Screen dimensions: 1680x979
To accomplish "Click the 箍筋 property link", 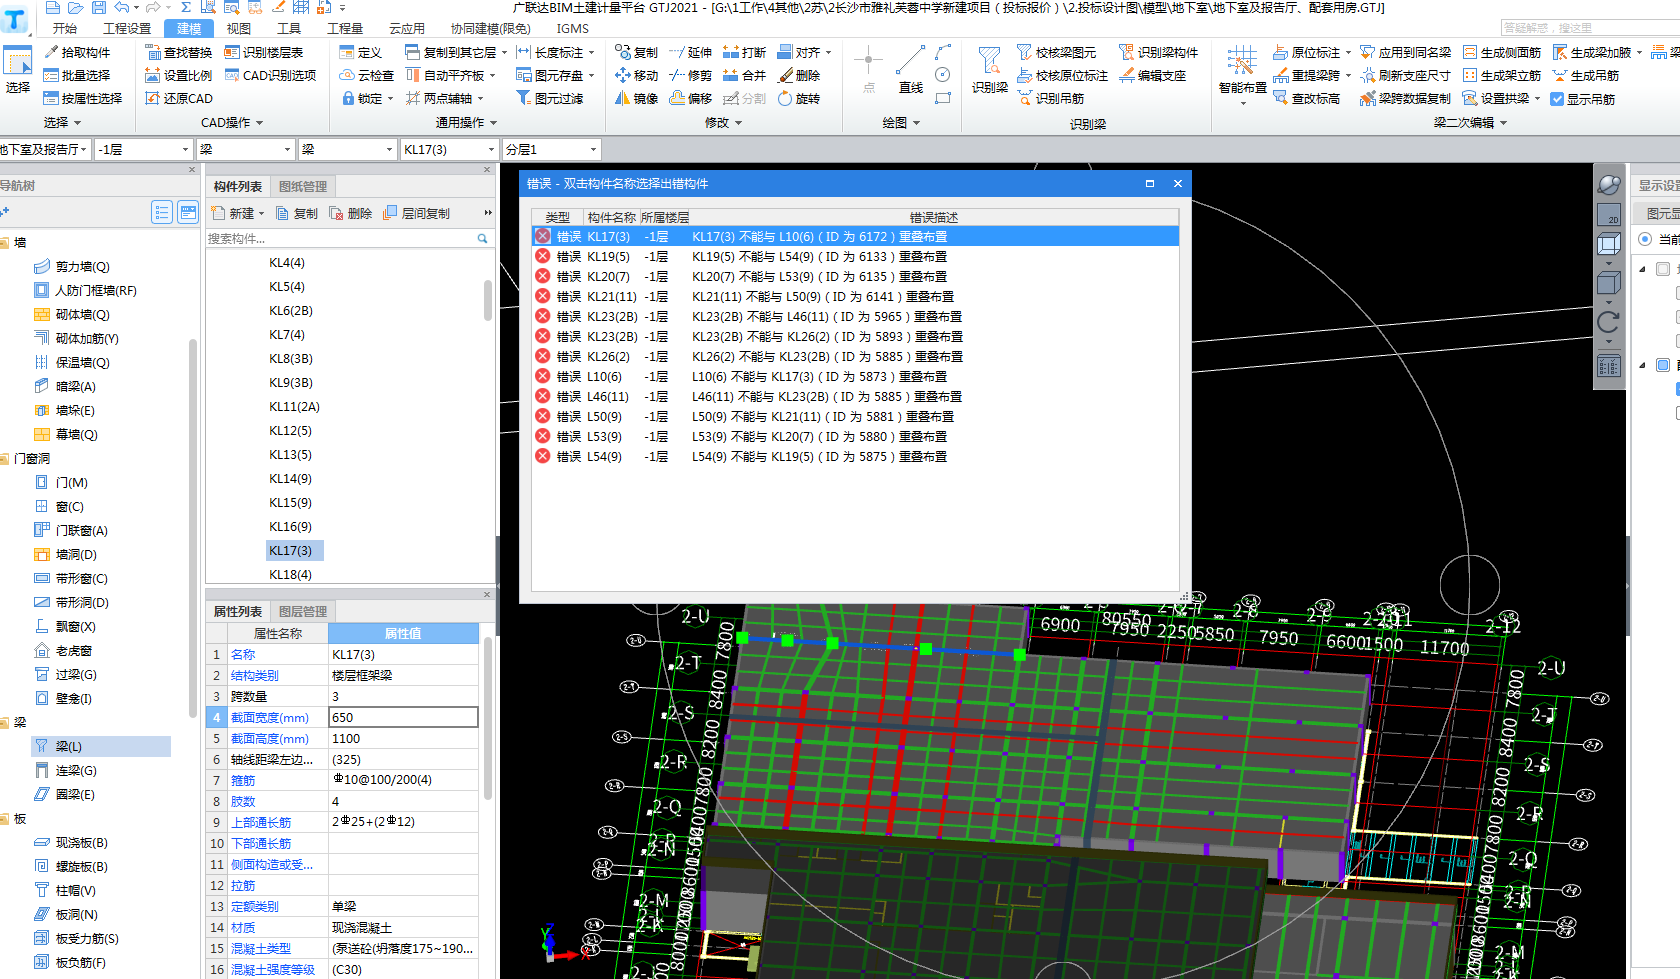I will (243, 780).
